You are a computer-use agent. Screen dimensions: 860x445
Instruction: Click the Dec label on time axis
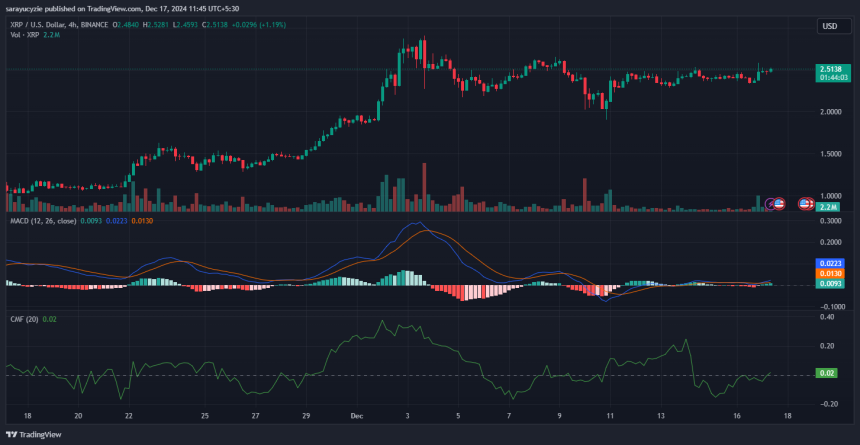[358, 413]
